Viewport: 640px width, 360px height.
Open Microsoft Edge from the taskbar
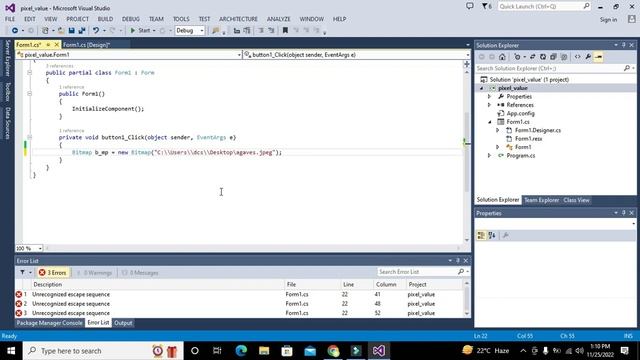[241, 351]
